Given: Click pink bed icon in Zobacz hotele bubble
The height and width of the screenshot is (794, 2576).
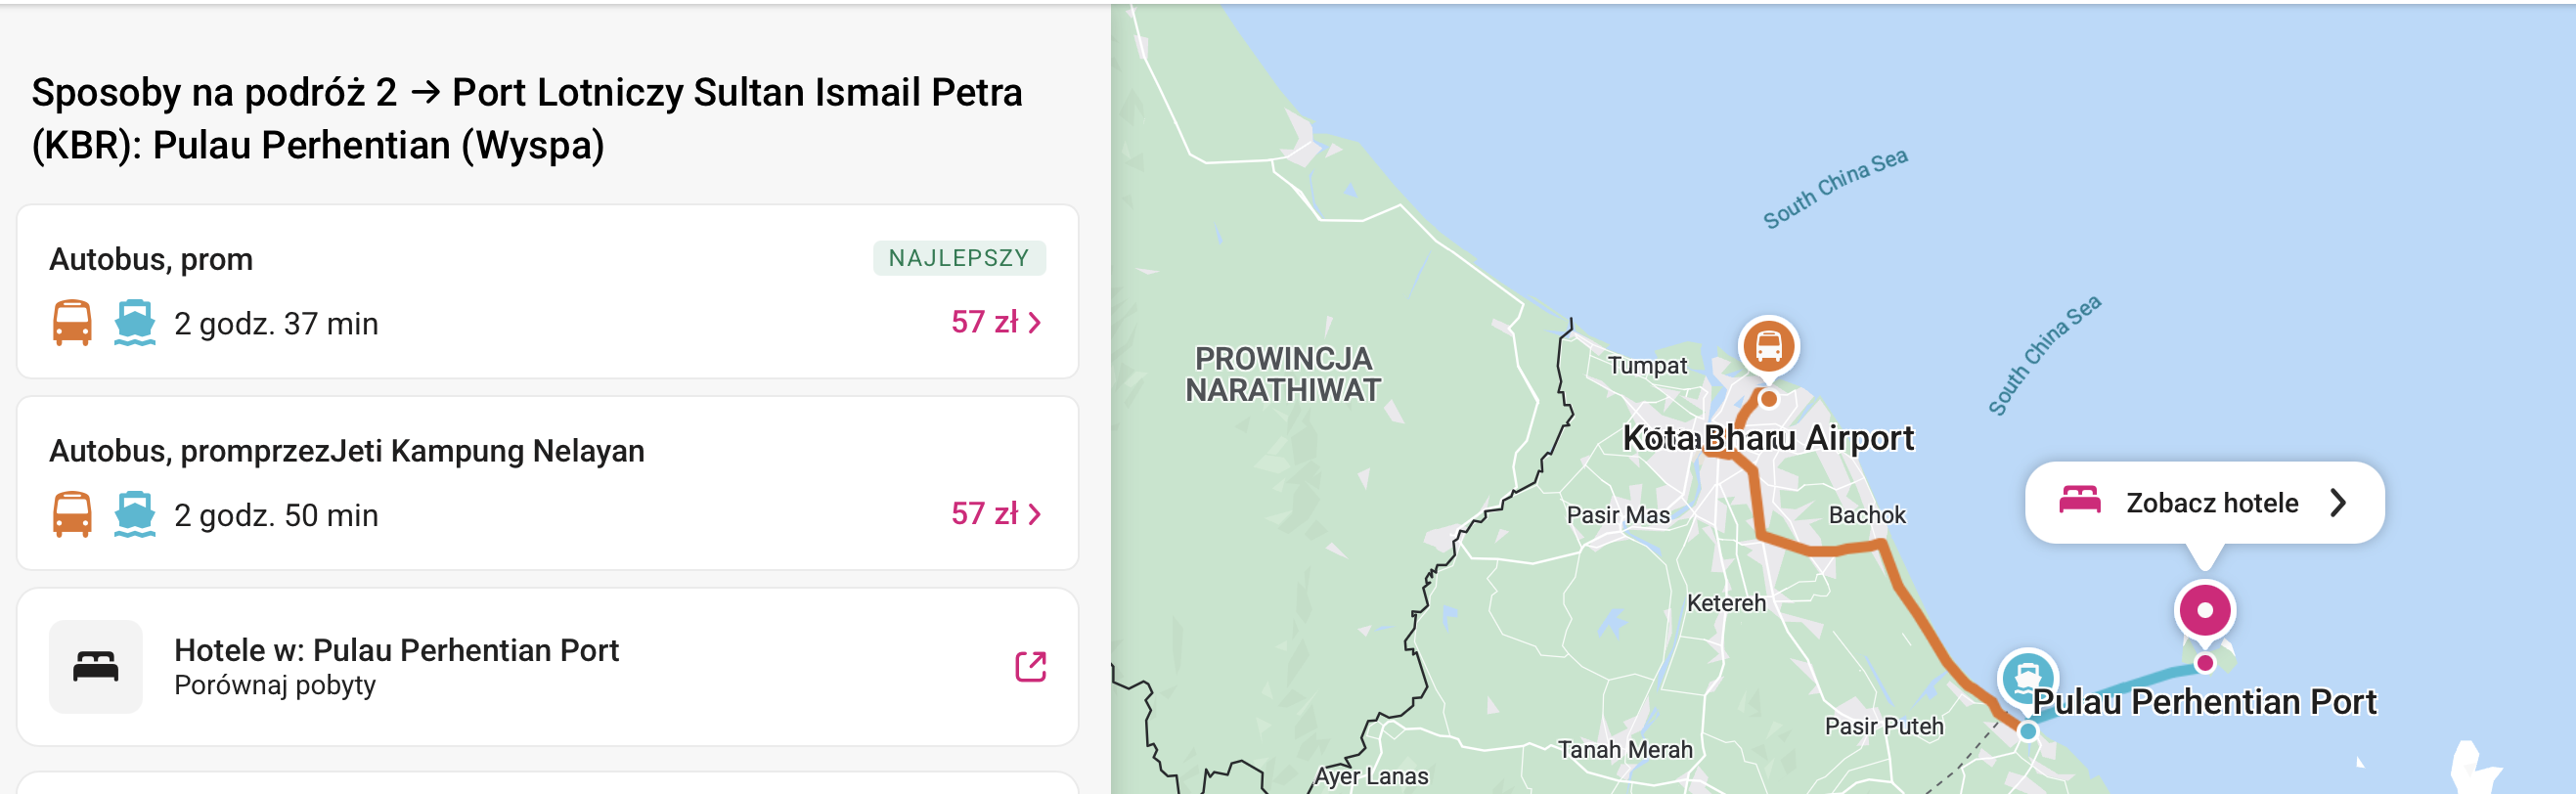Looking at the screenshot, I should pos(2079,499).
